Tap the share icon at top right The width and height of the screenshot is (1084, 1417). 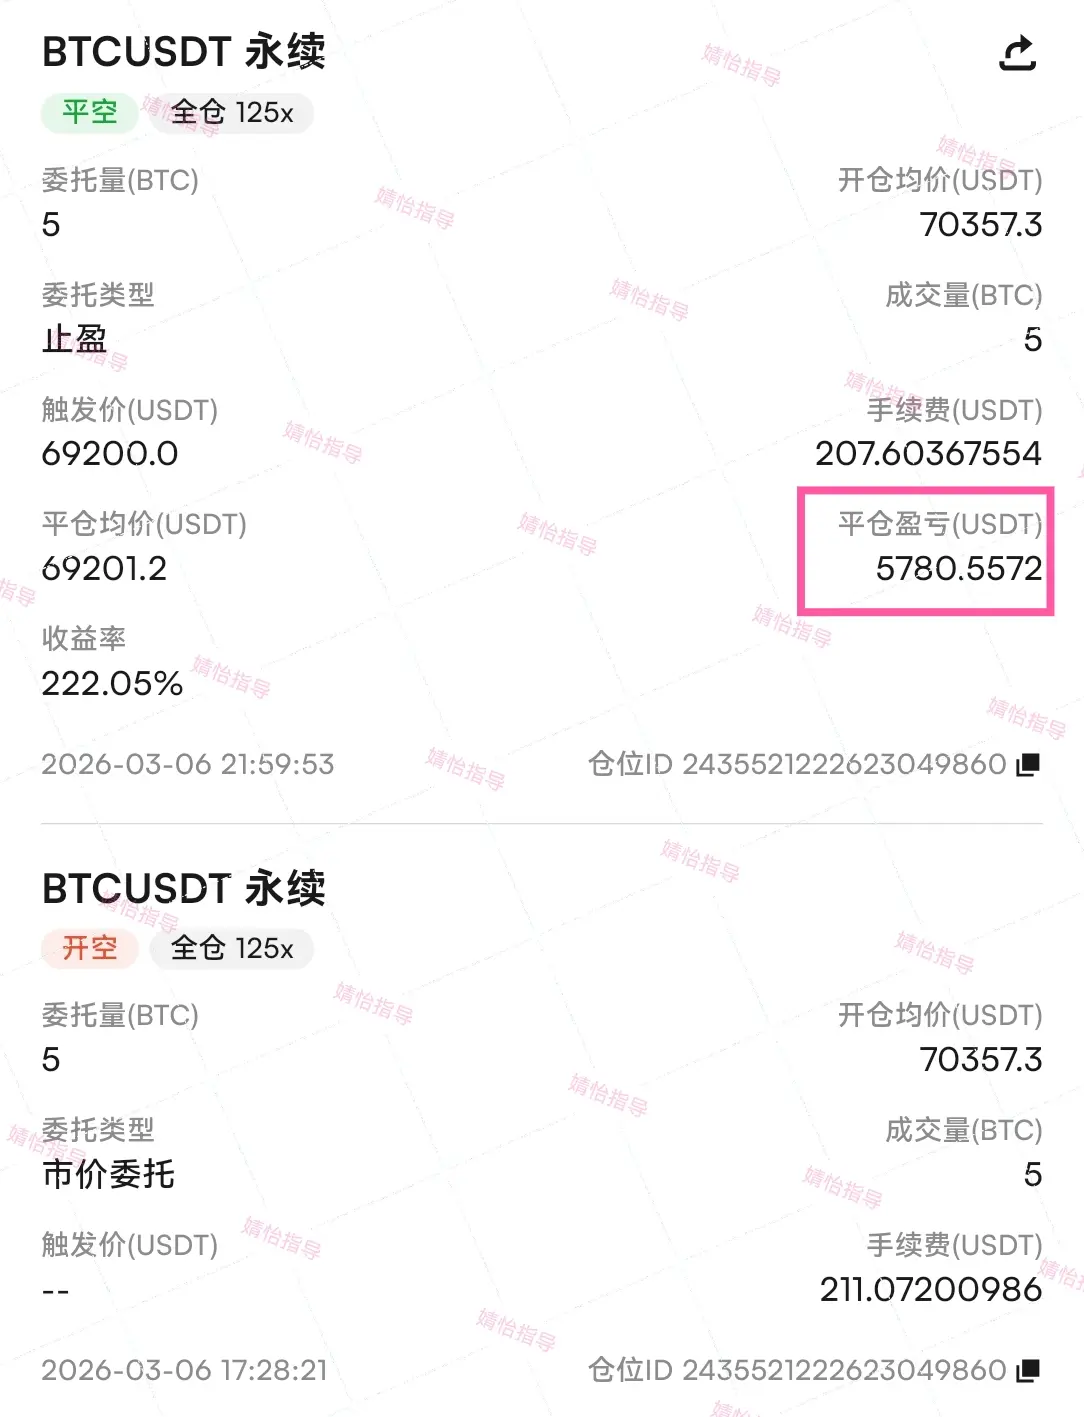[1018, 52]
